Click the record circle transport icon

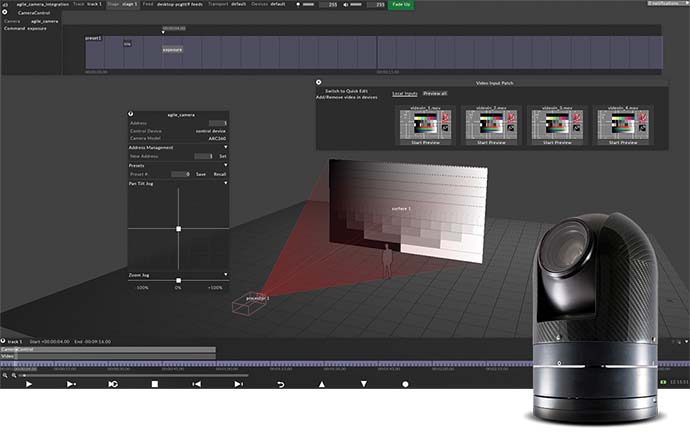[405, 384]
